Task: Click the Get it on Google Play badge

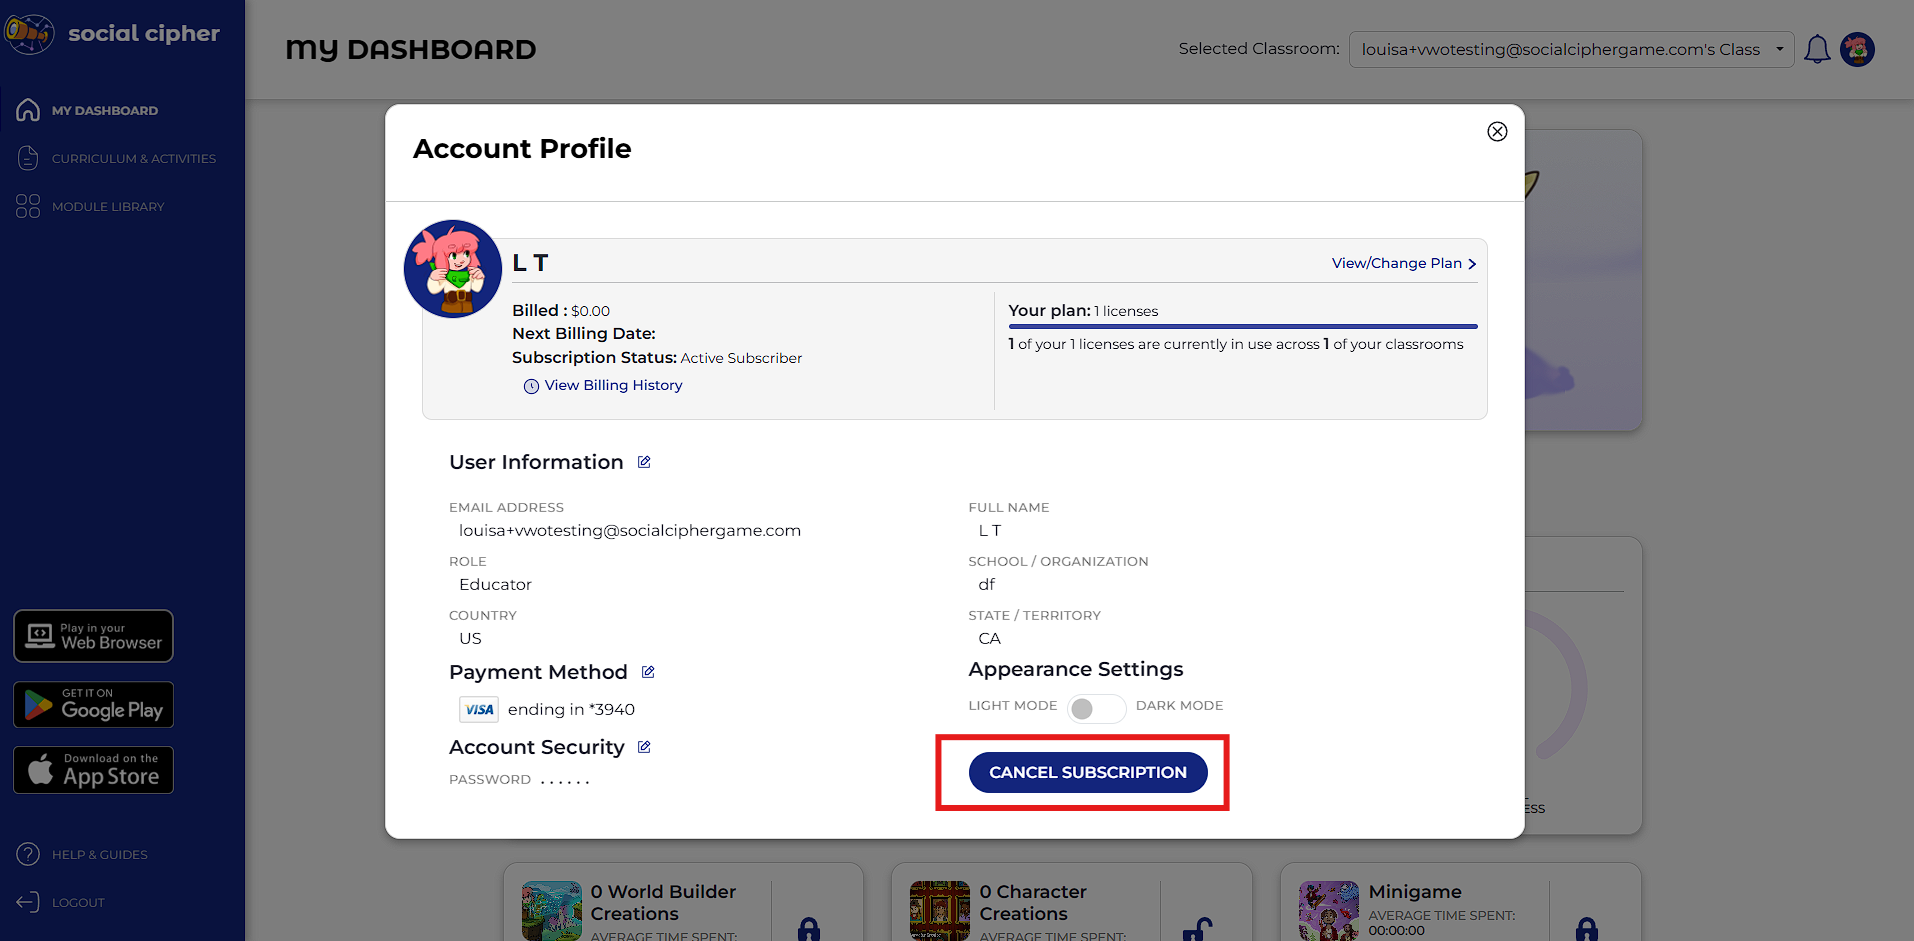Action: (94, 705)
